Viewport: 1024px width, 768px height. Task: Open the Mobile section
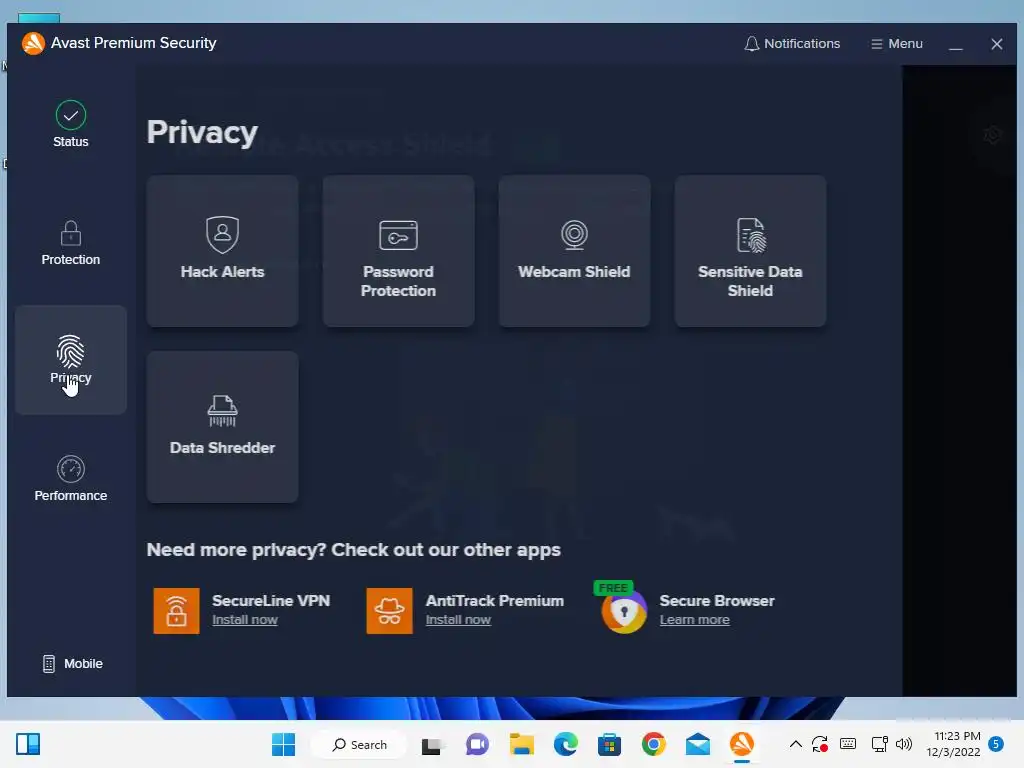72,664
